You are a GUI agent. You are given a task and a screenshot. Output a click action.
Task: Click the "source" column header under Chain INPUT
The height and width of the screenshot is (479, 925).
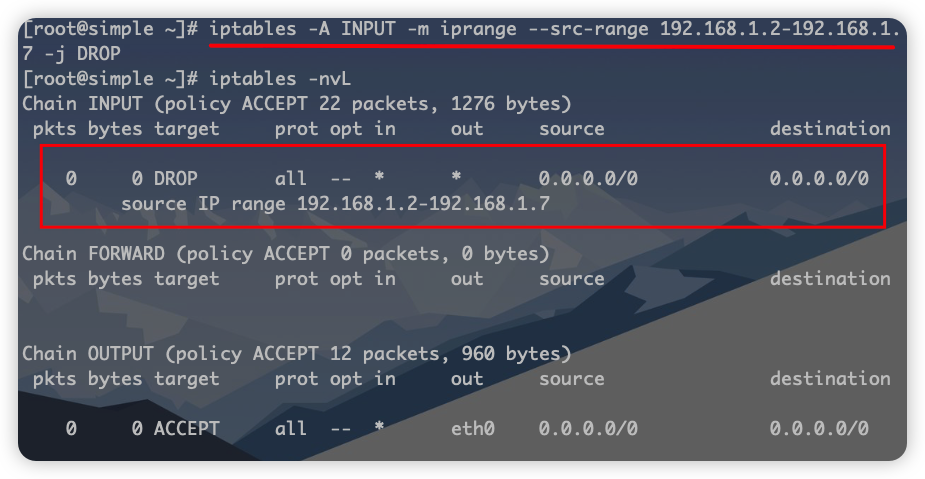[x=571, y=129]
